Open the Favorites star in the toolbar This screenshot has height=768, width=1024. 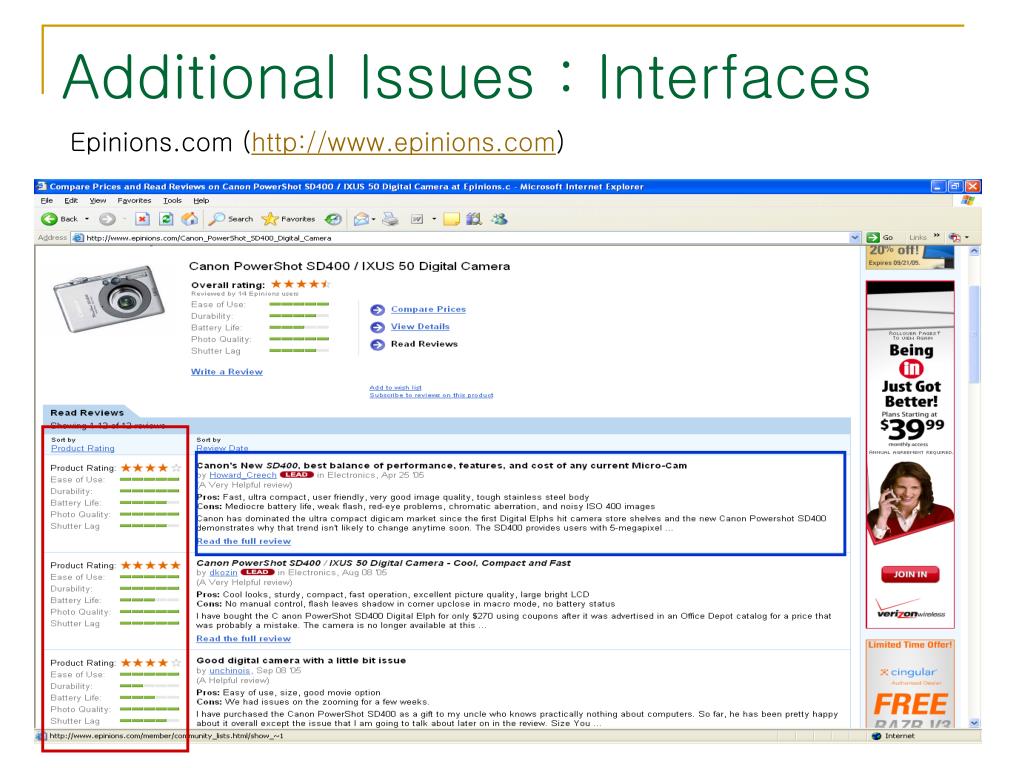tap(288, 219)
